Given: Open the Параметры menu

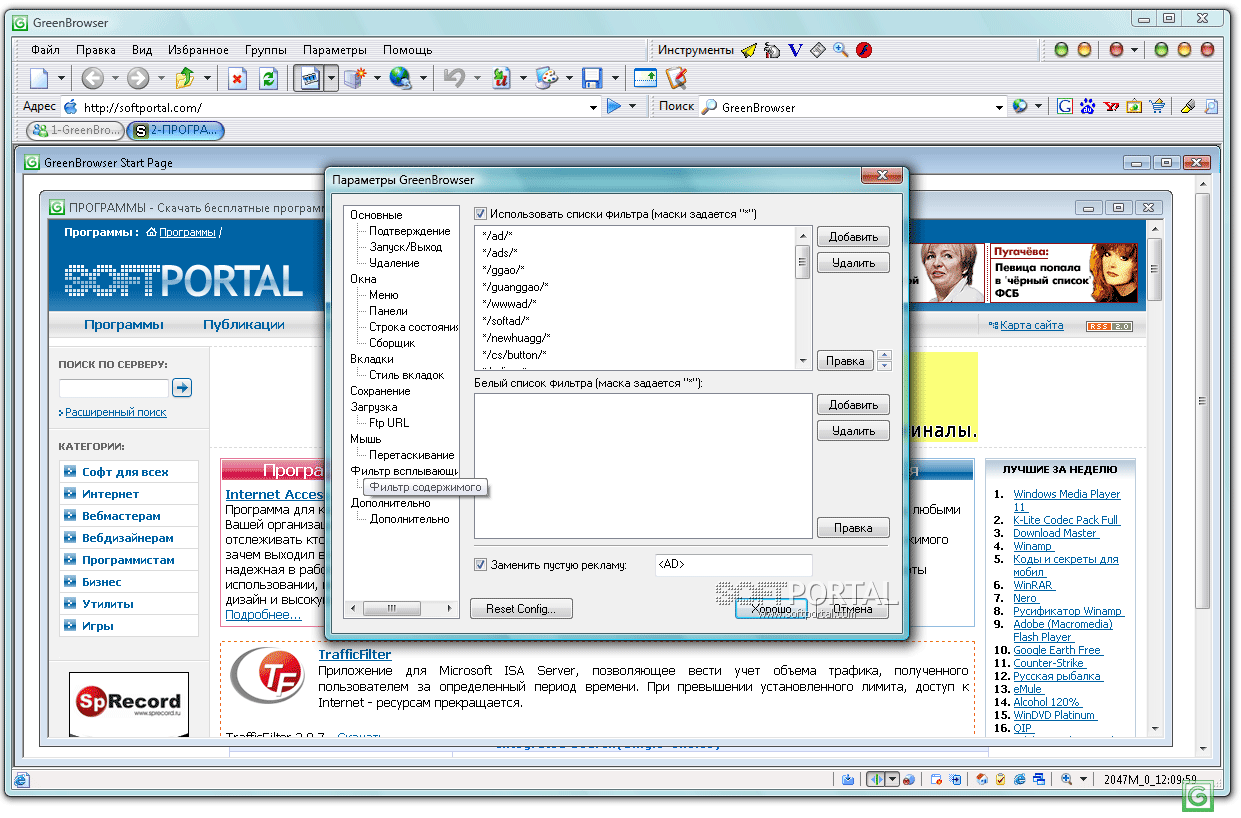Looking at the screenshot, I should (x=335, y=50).
